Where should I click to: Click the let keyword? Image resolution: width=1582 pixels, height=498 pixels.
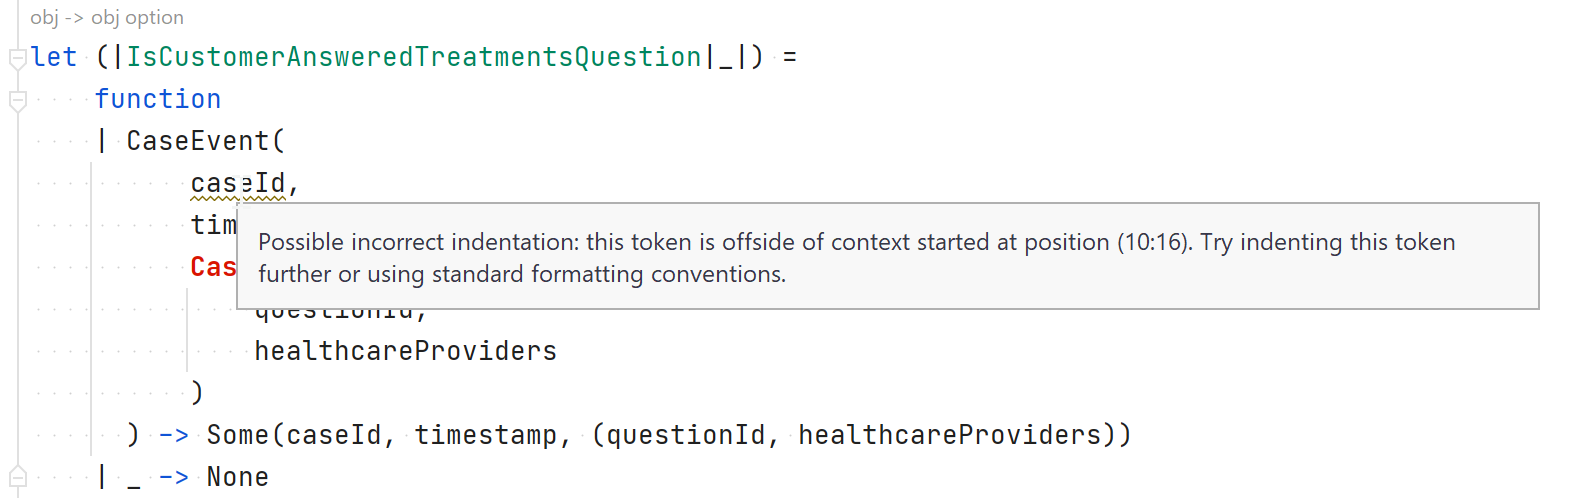click(x=54, y=57)
